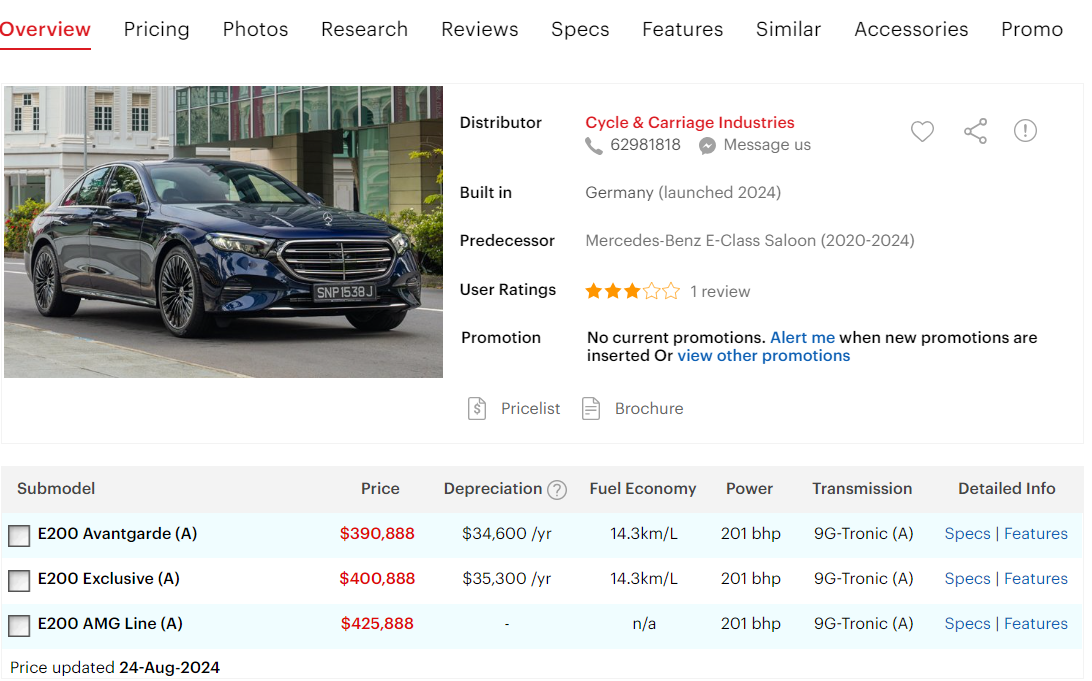Tick the E200 Exclusive (A) checkbox
1092x681 pixels.
(x=19, y=581)
